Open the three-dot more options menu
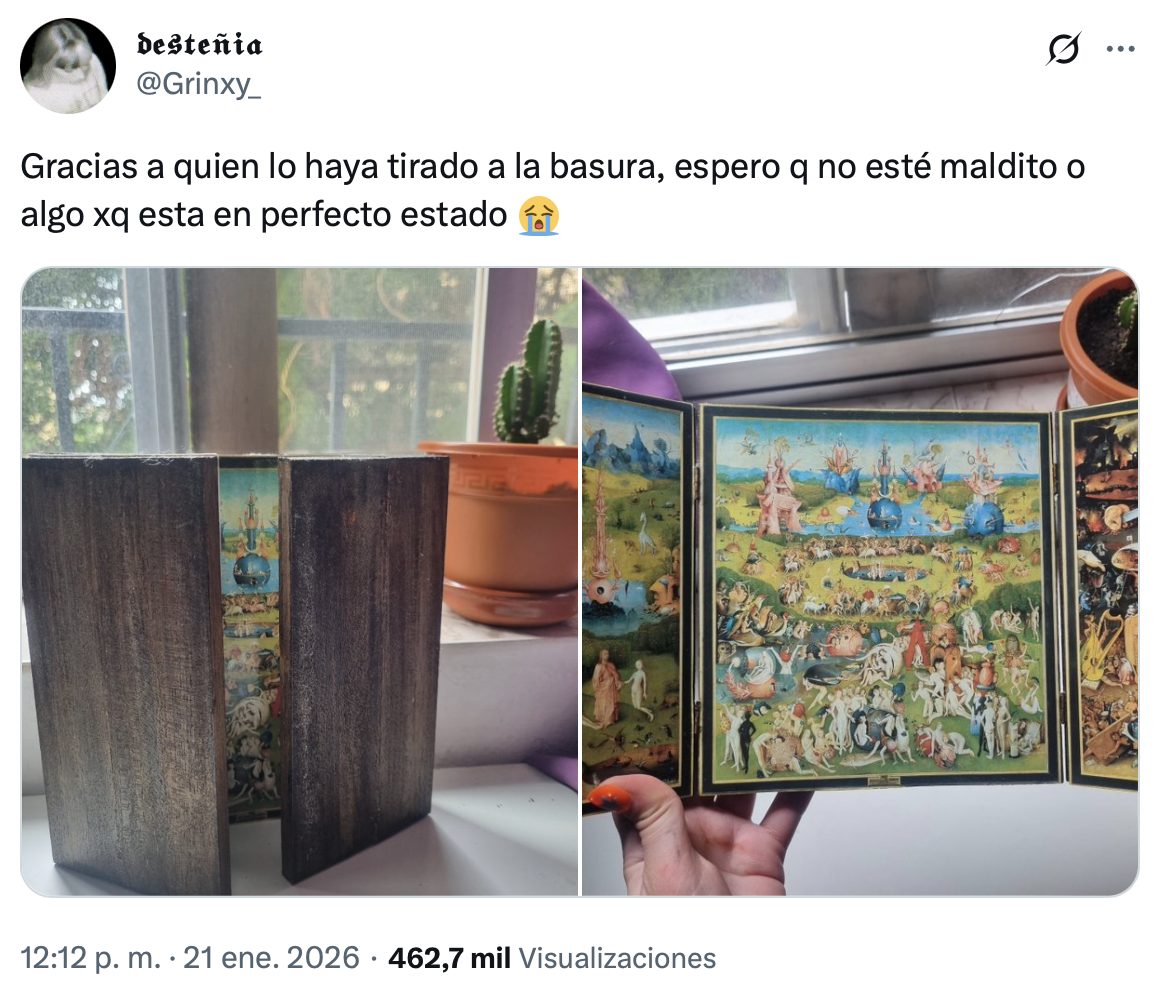The image size is (1168, 992). (x=1120, y=49)
